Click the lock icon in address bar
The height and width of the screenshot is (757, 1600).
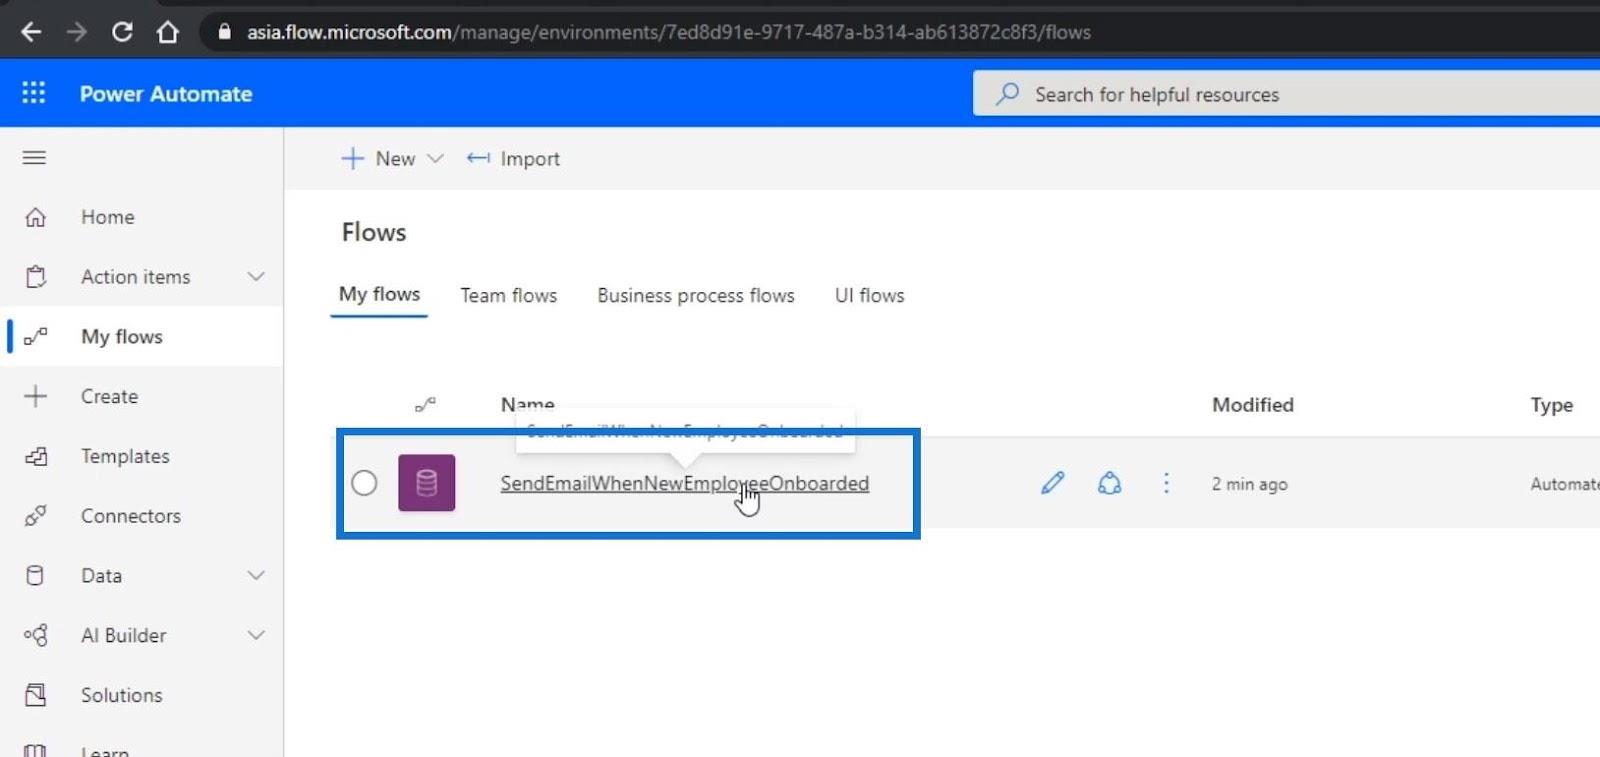pyautogui.click(x=224, y=32)
